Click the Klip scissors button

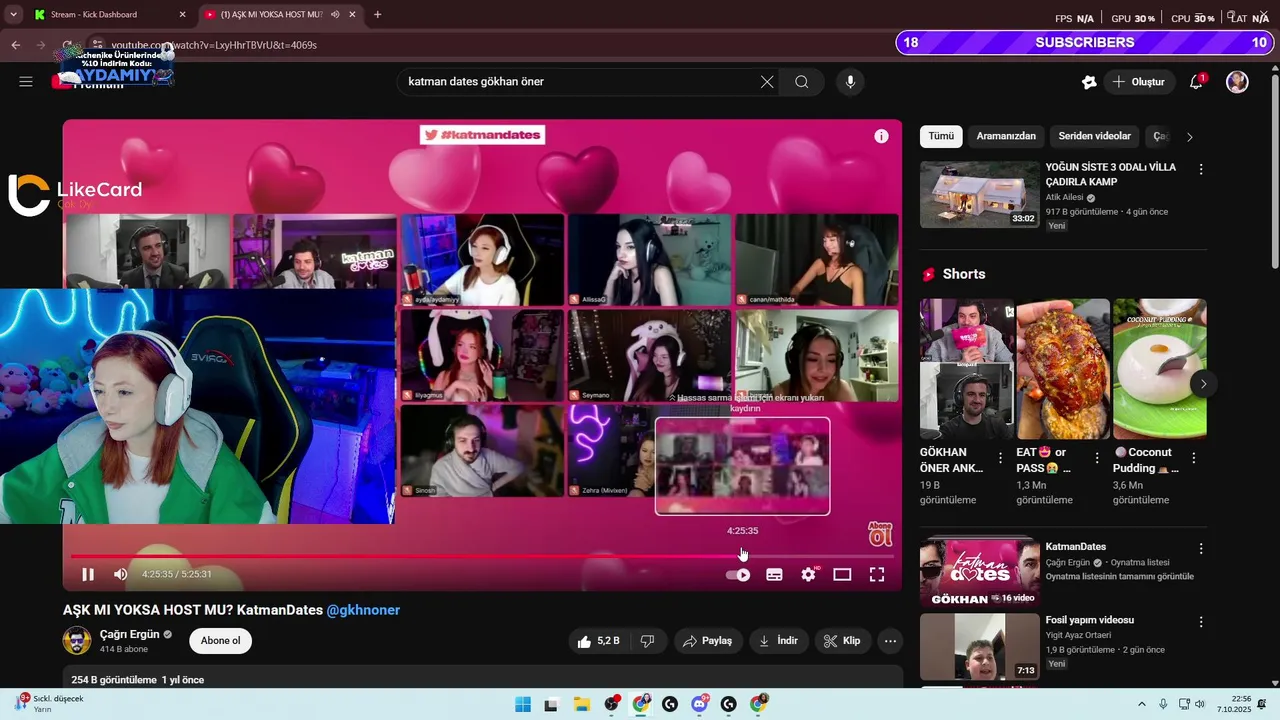(842, 641)
